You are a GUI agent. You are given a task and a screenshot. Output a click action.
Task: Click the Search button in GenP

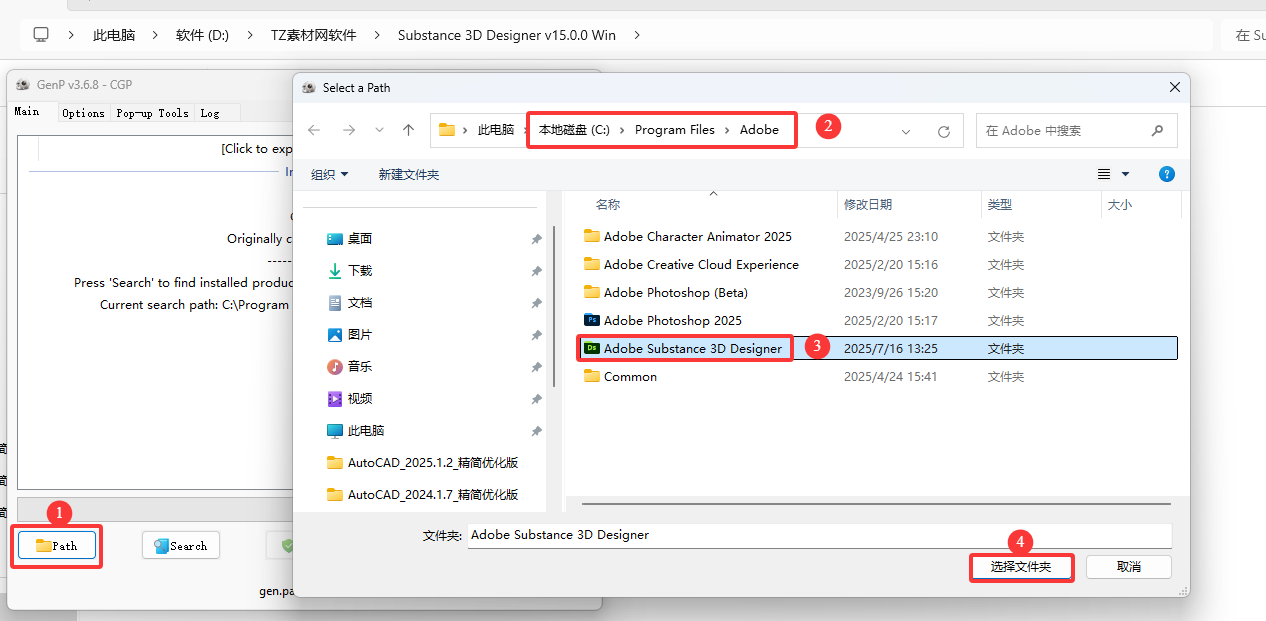[181, 545]
